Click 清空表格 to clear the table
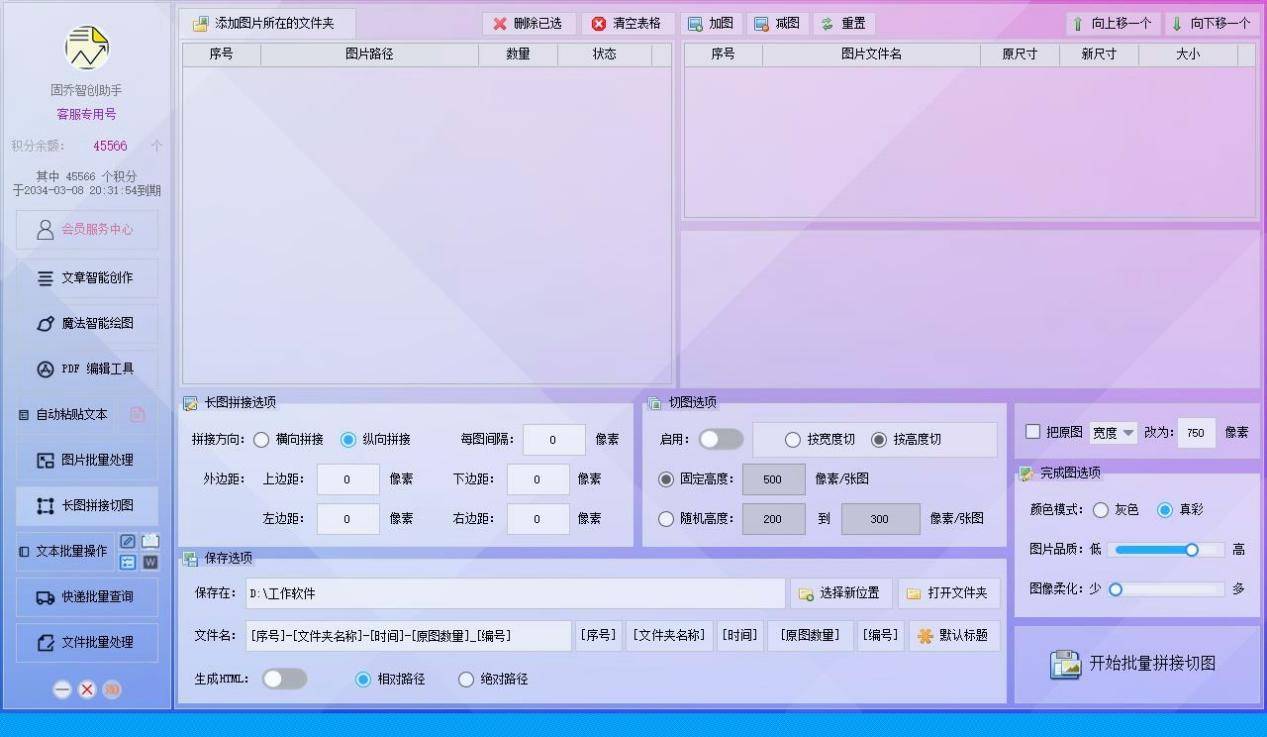1267x737 pixels. click(x=626, y=23)
